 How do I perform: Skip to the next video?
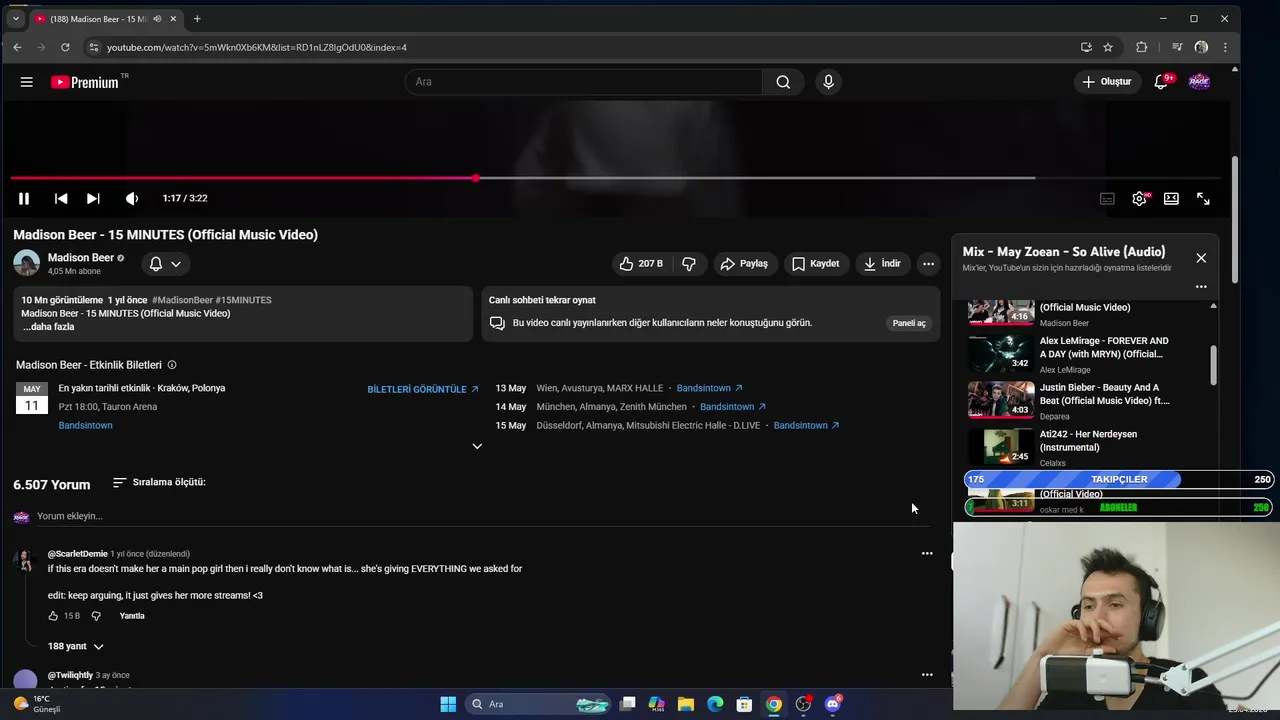click(93, 198)
